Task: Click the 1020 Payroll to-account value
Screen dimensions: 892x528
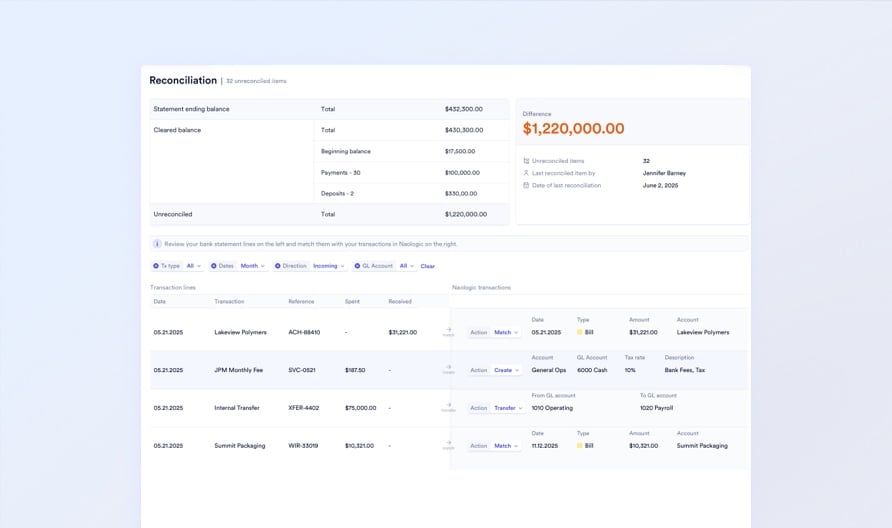Action: pos(656,408)
